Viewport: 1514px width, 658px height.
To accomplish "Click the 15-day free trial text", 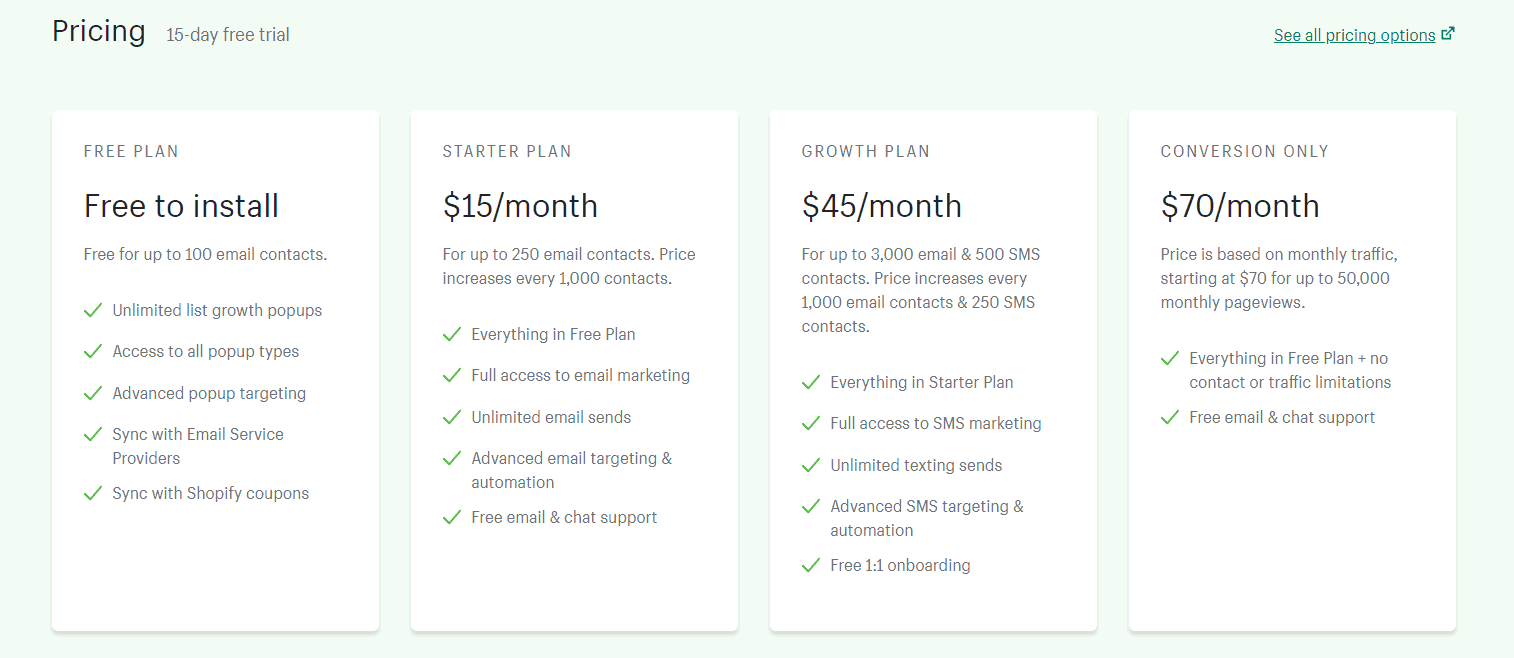I will pyautogui.click(x=227, y=34).
